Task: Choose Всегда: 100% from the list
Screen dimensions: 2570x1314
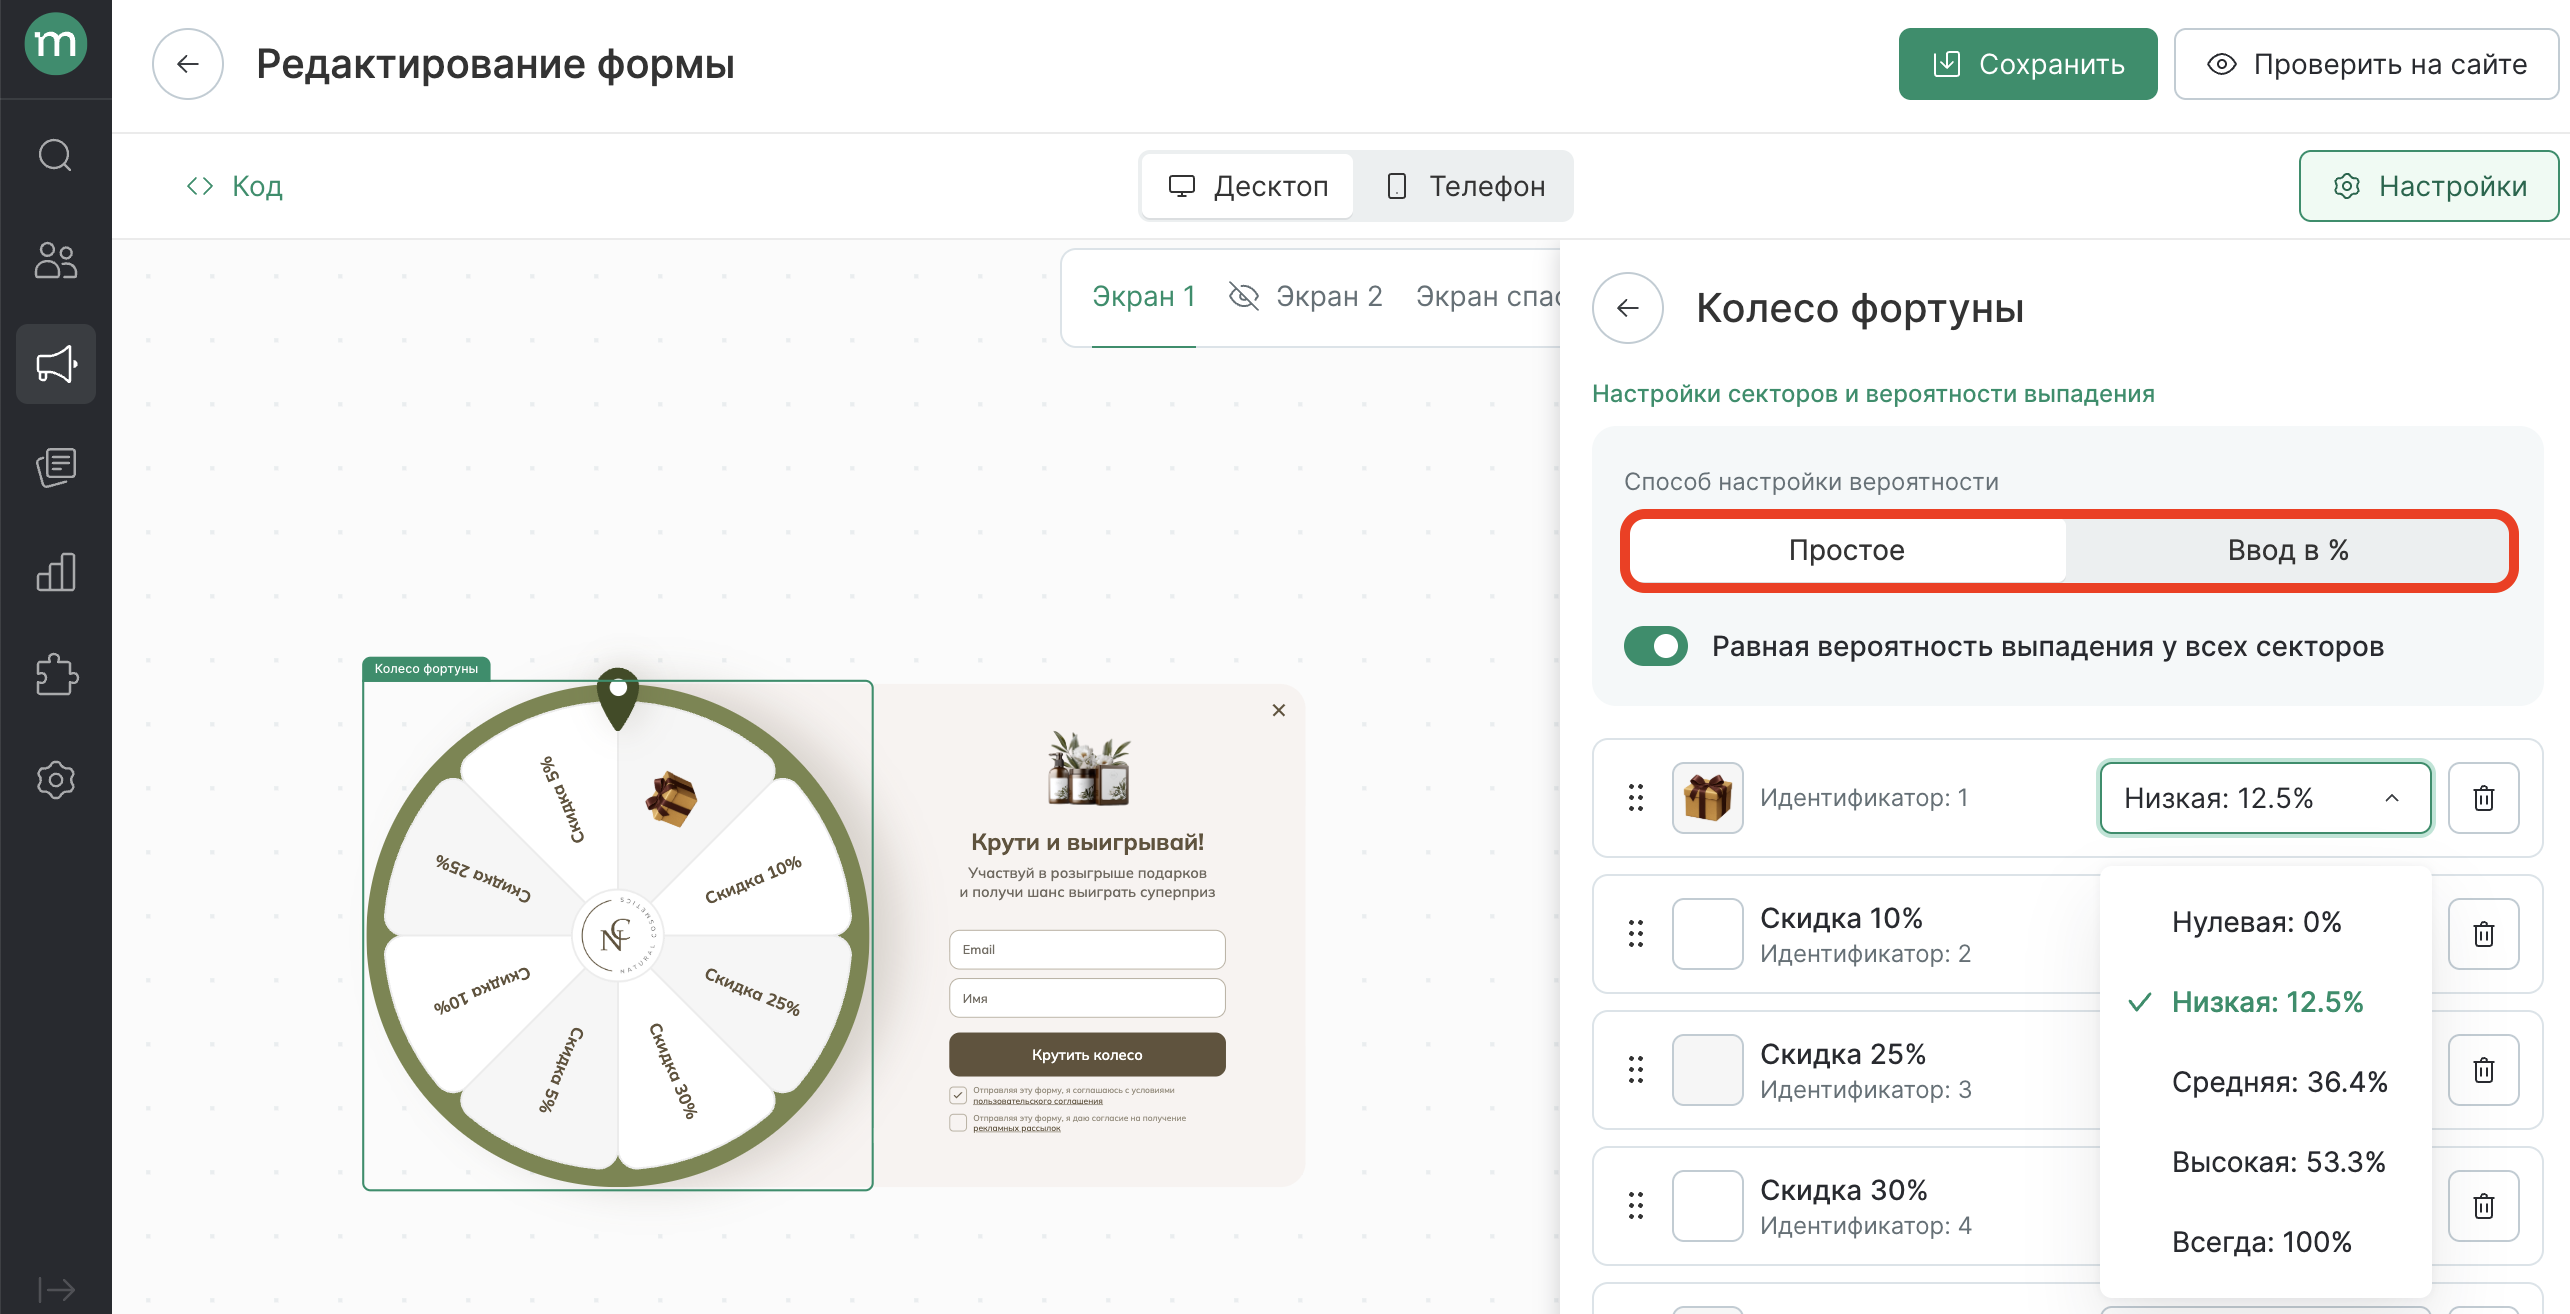Action: click(x=2261, y=1242)
